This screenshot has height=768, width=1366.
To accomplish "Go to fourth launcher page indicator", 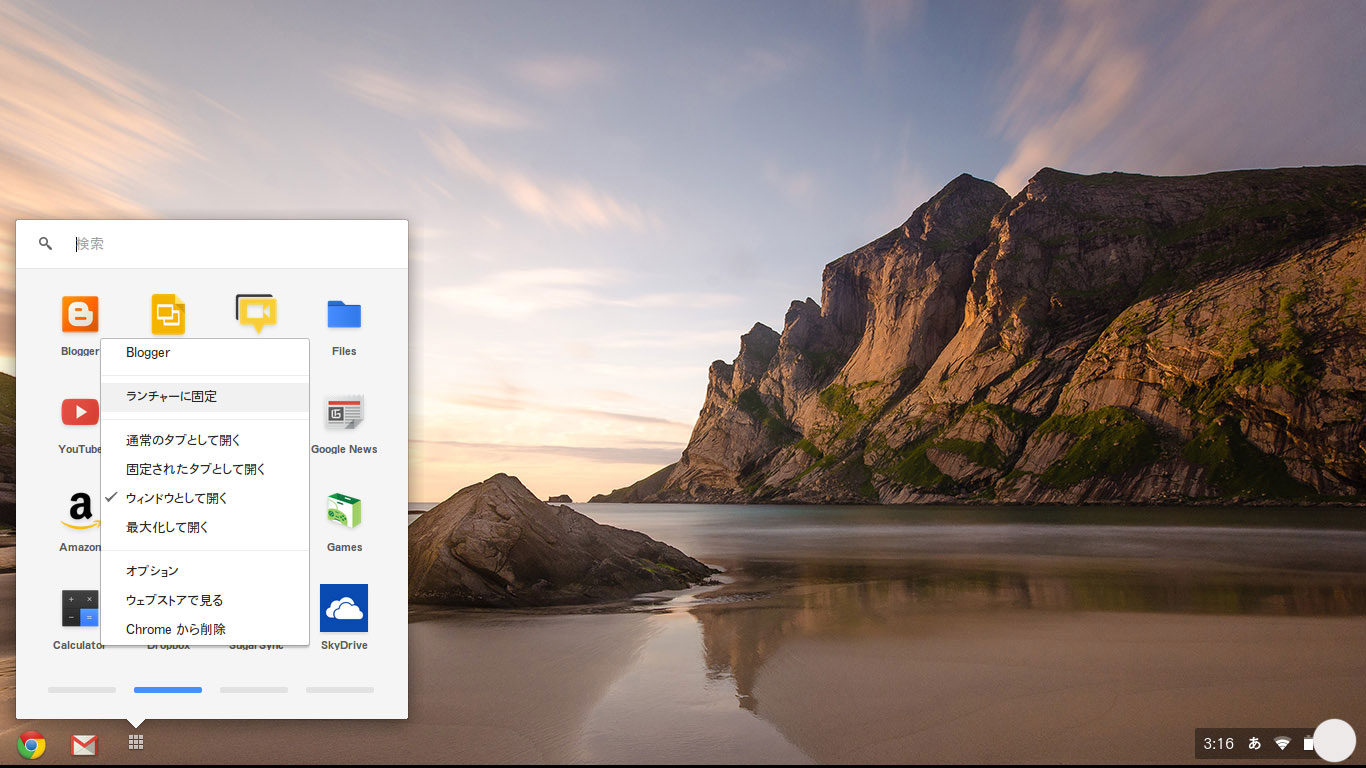I will click(x=340, y=690).
